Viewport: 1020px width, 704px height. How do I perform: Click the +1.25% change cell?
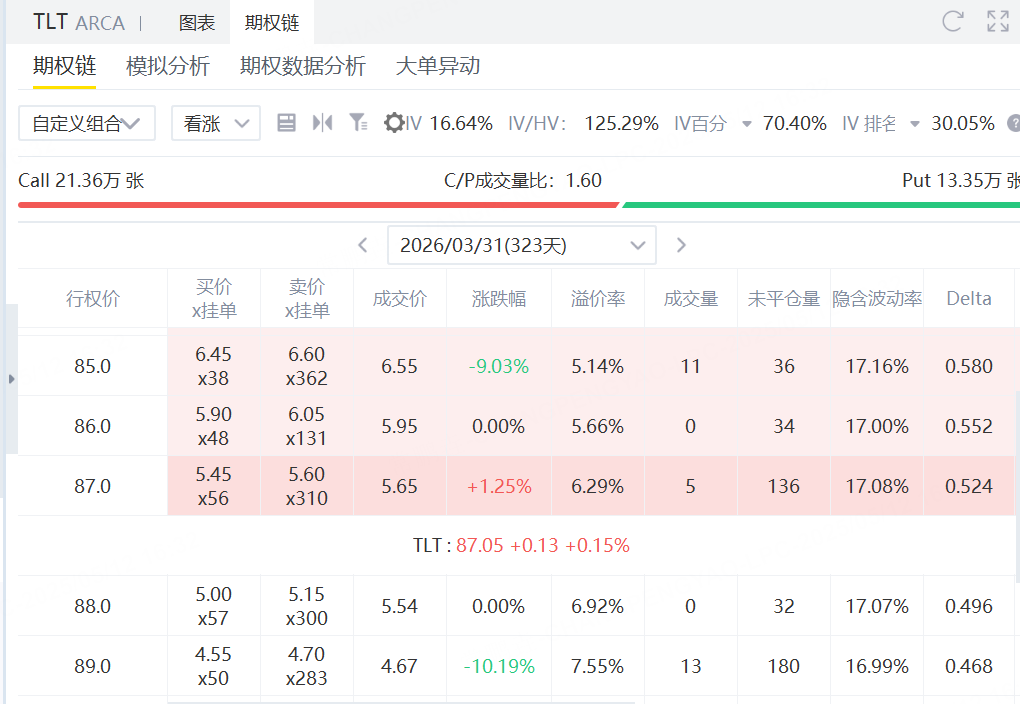499,486
